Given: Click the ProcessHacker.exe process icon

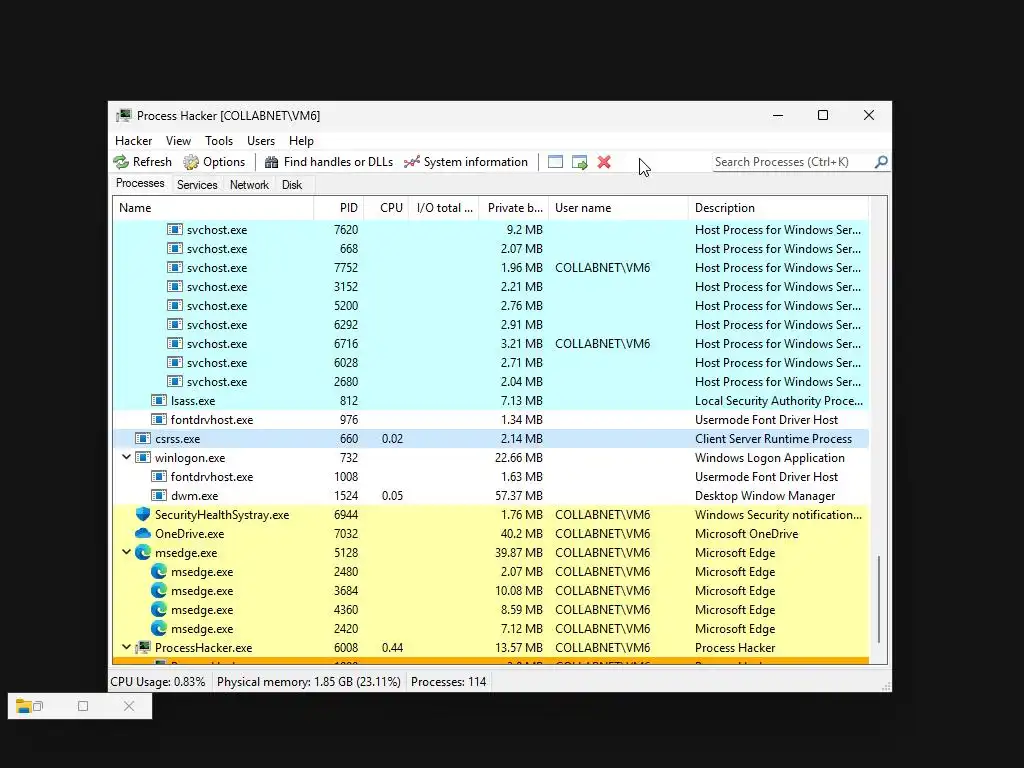Looking at the screenshot, I should coord(142,647).
